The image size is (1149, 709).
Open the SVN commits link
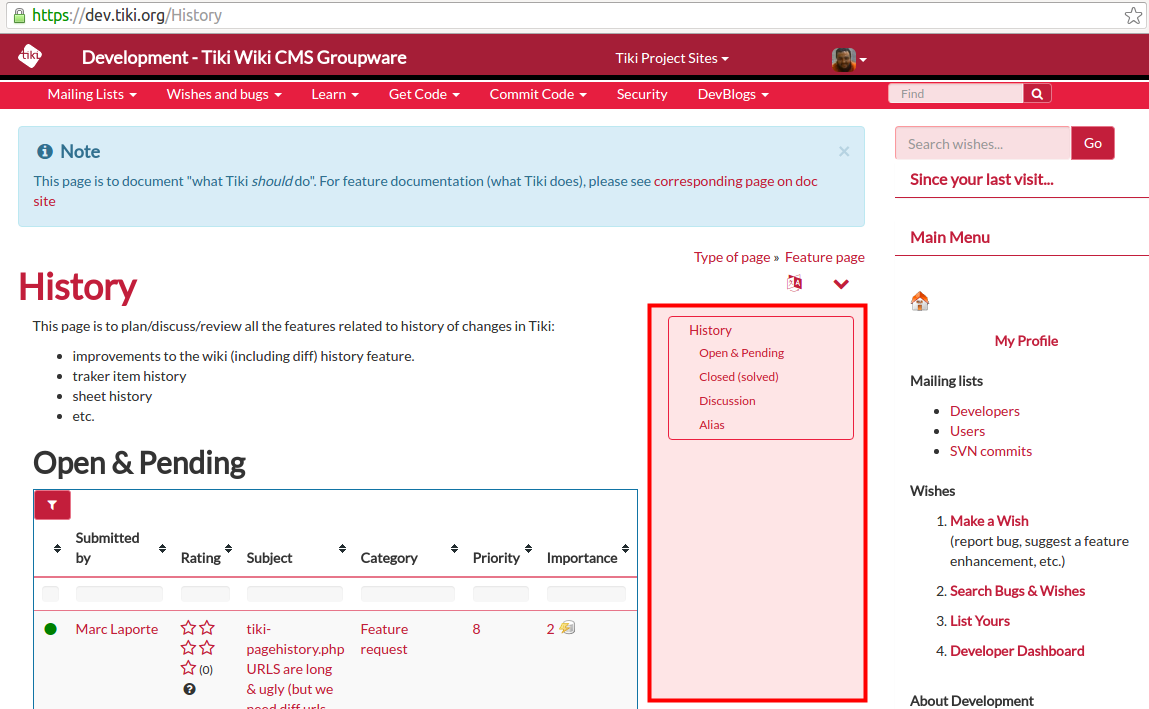coord(991,451)
